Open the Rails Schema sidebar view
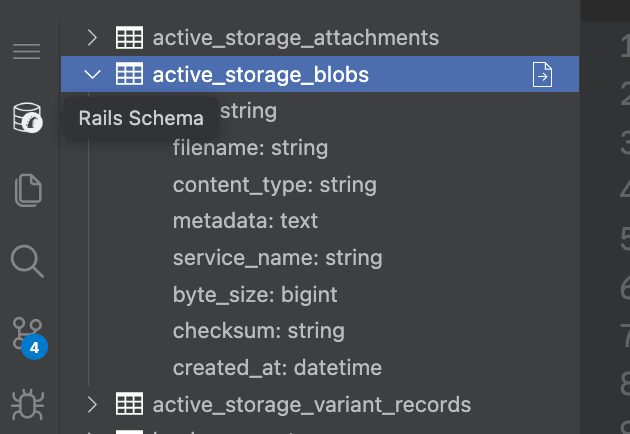630x434 pixels. click(x=27, y=117)
